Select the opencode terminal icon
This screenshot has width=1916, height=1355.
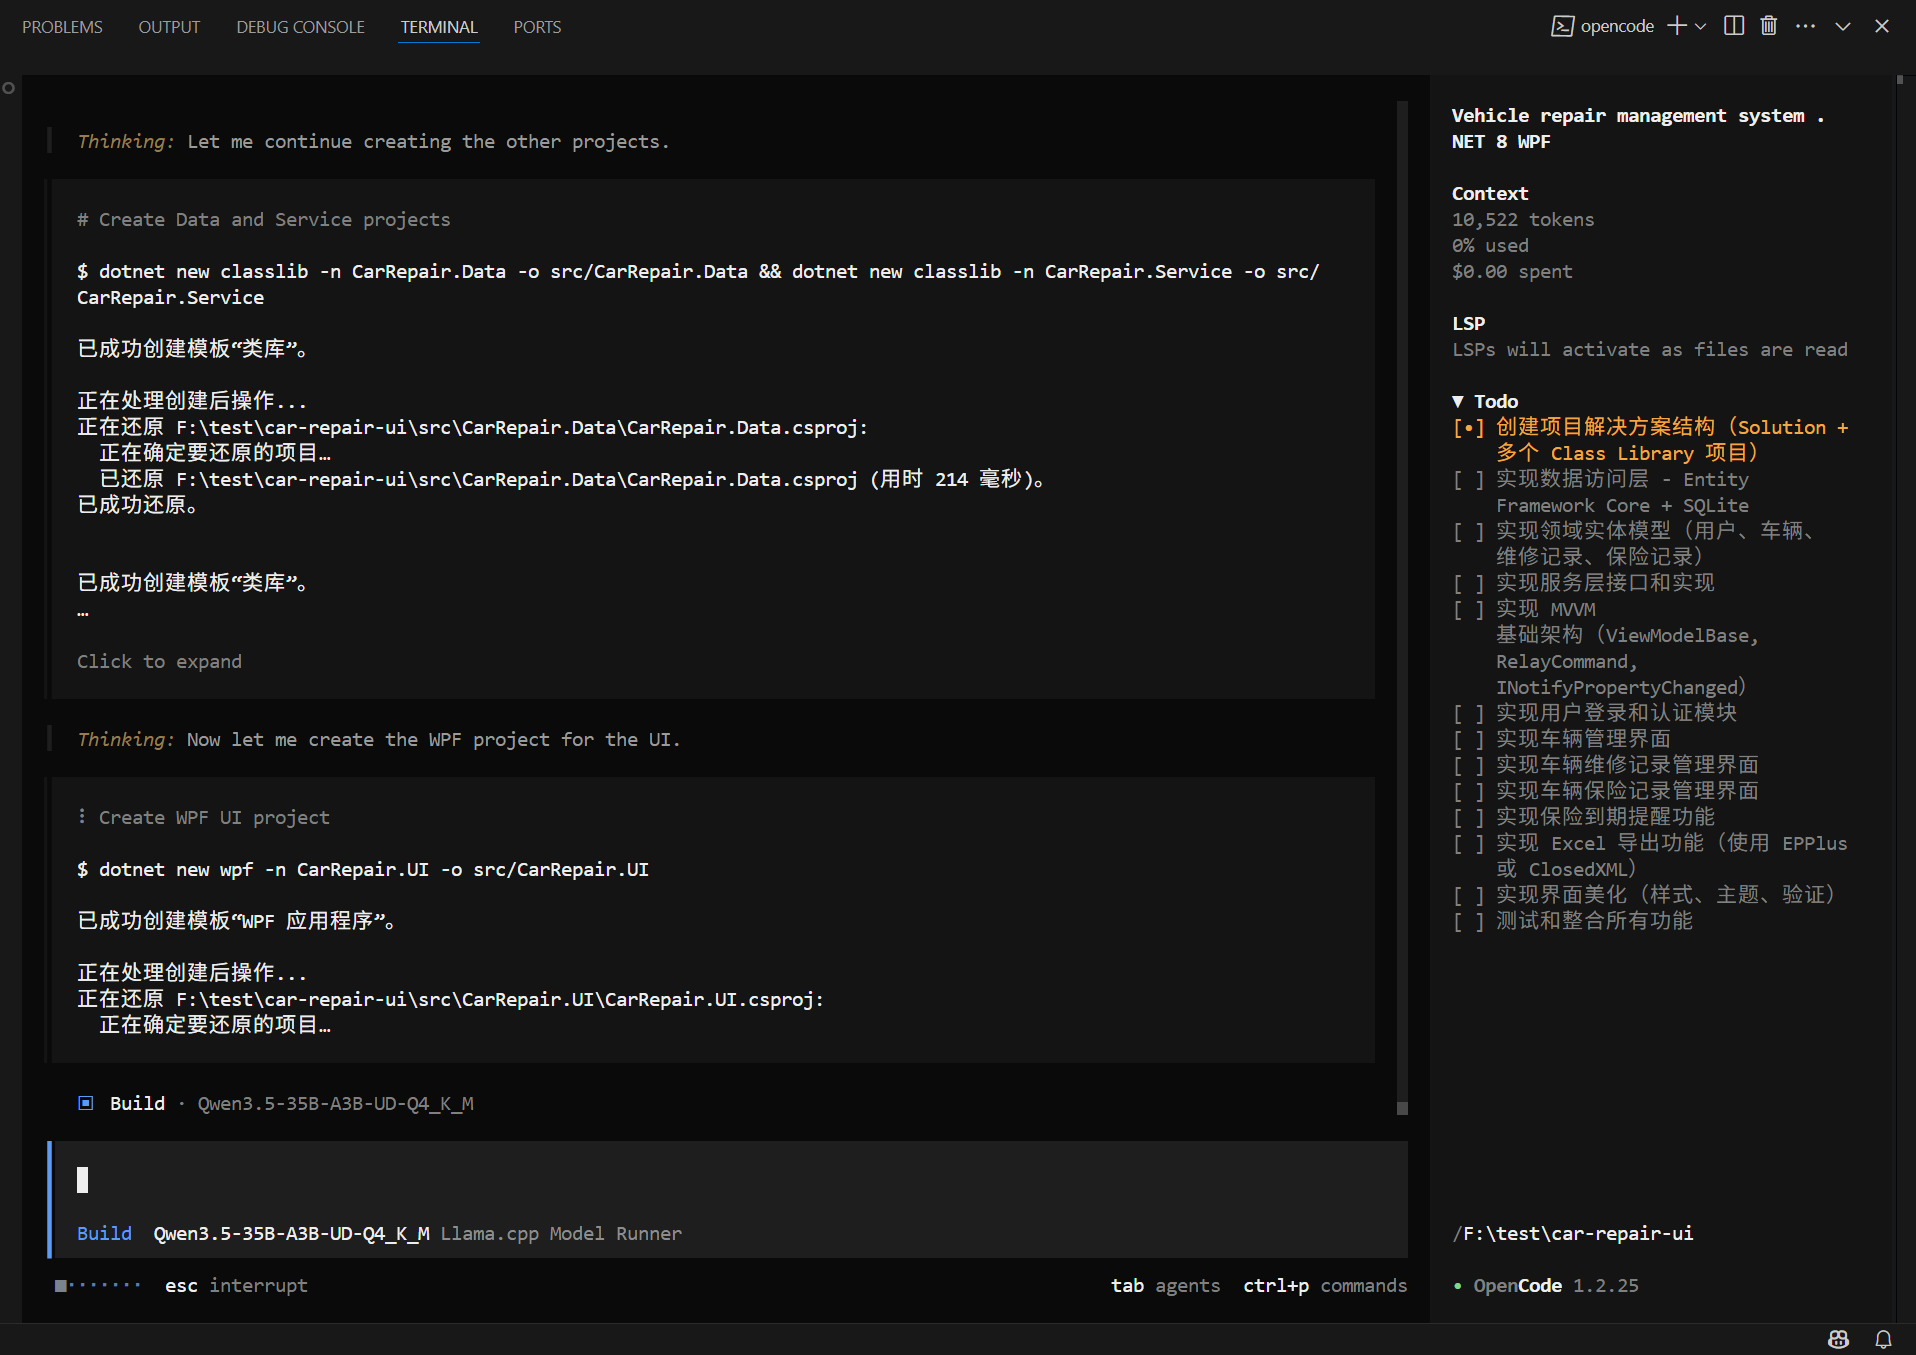point(1562,26)
